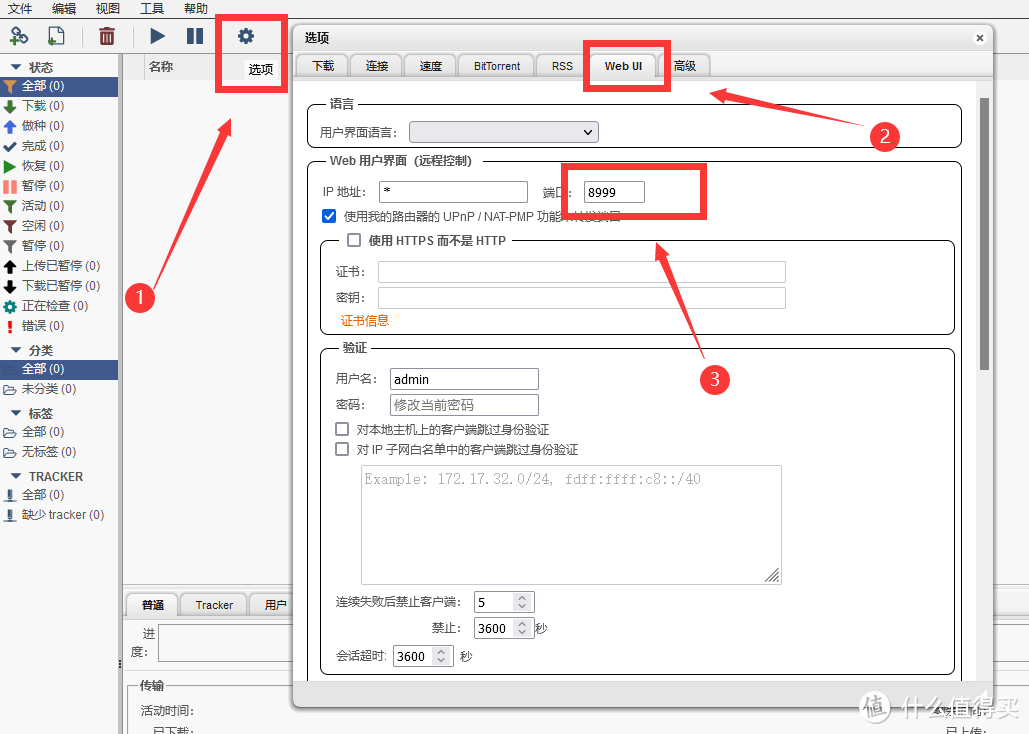This screenshot has height=734, width=1029.
Task: Close the 选项 dialog
Action: click(980, 38)
